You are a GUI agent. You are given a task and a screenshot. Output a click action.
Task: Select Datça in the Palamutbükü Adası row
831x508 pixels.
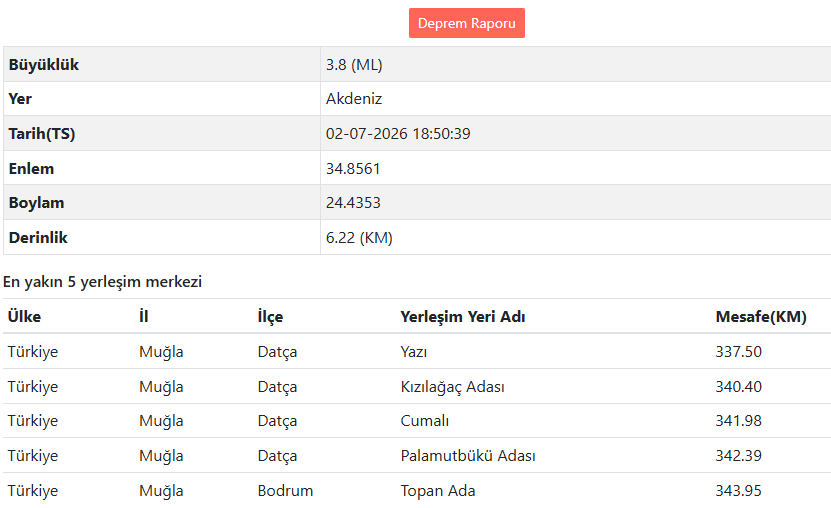[x=277, y=456]
